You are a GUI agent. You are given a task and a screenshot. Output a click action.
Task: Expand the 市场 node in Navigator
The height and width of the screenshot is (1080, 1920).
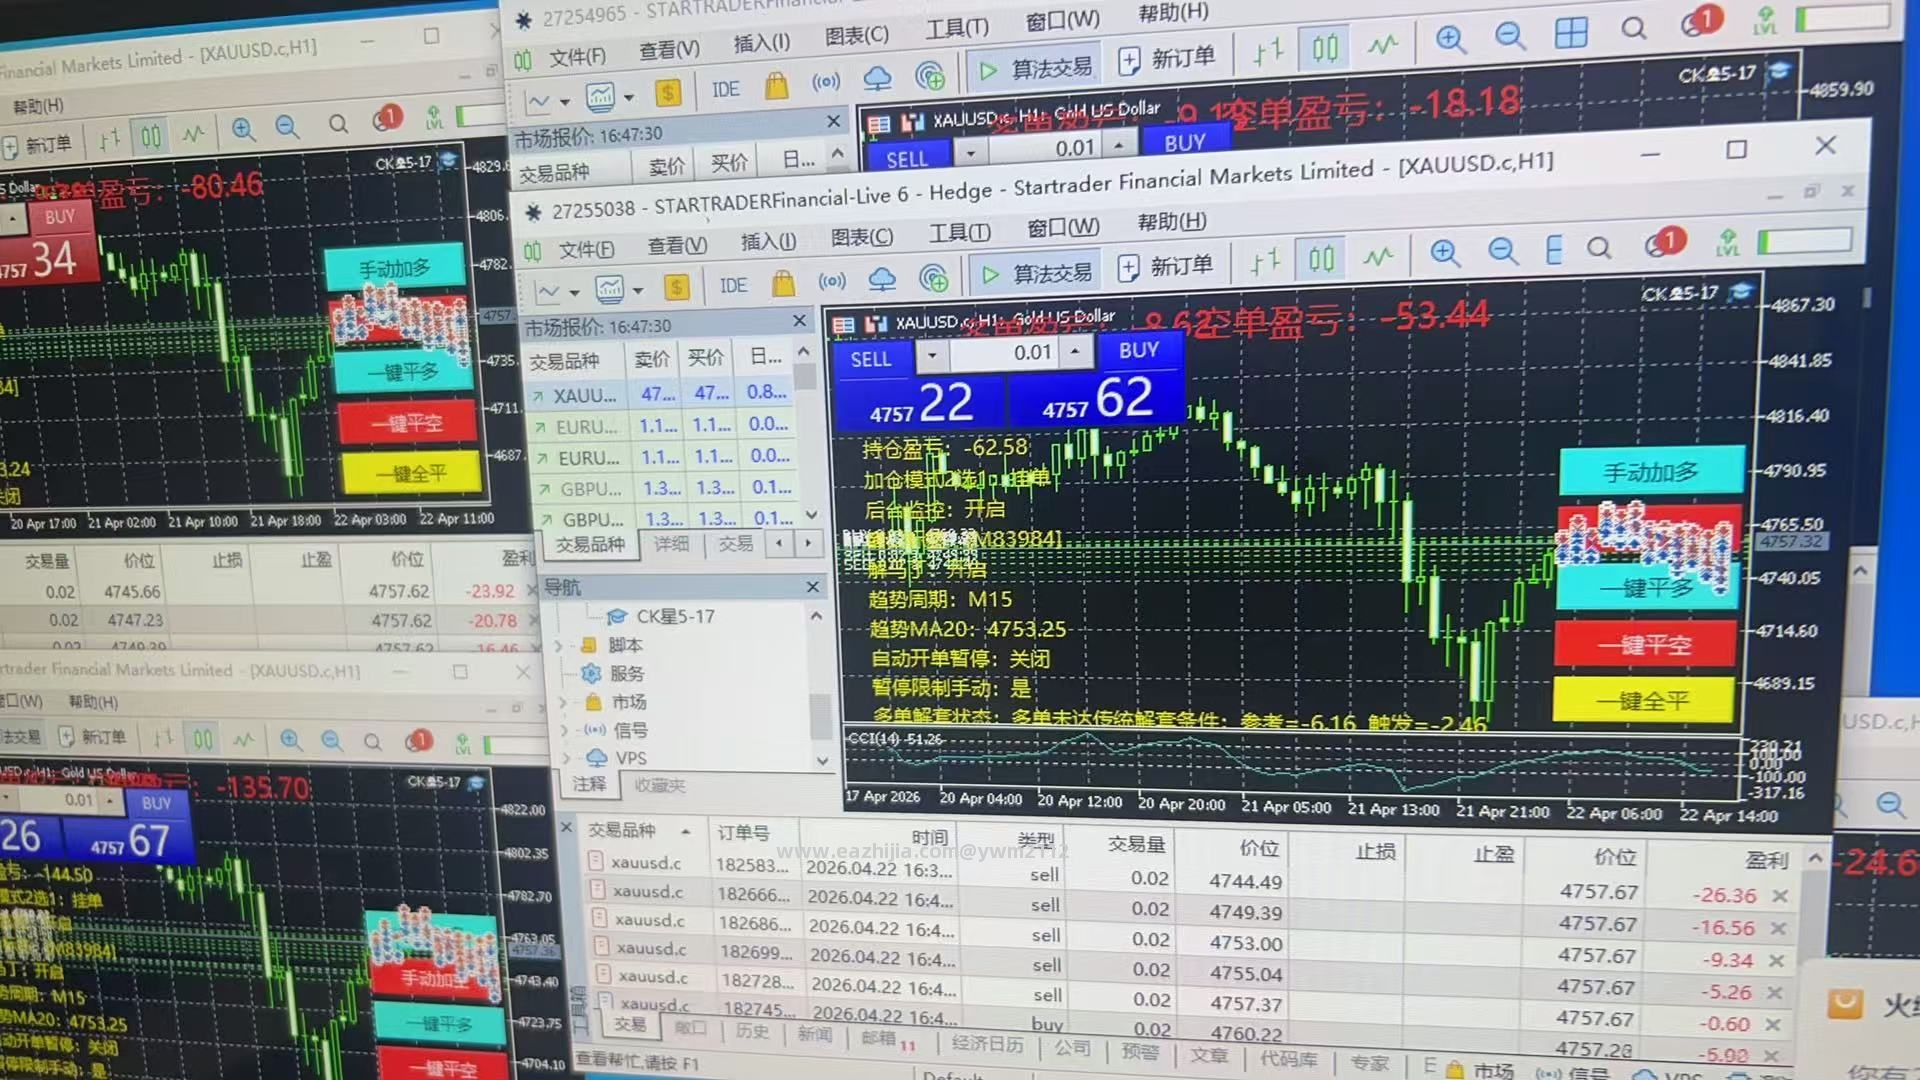coord(563,703)
